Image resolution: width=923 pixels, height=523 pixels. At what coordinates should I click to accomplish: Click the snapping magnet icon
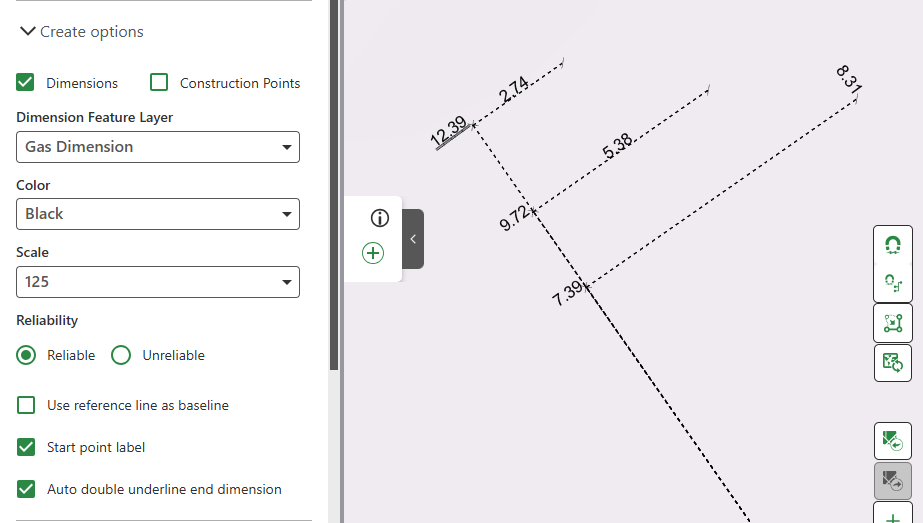pos(893,245)
